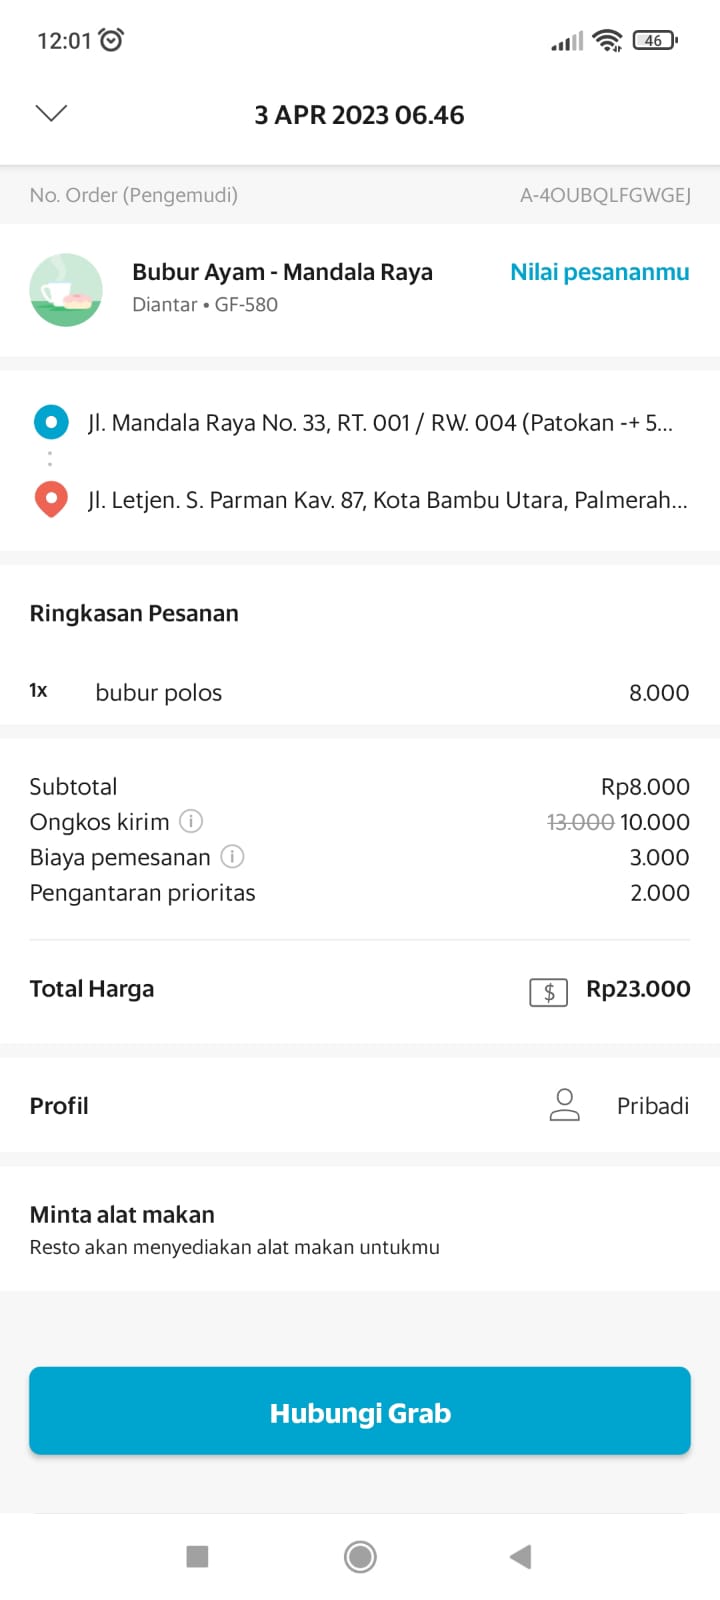The width and height of the screenshot is (720, 1600).
Task: Tap the Biaya pemesanan info icon
Action: [x=232, y=856]
